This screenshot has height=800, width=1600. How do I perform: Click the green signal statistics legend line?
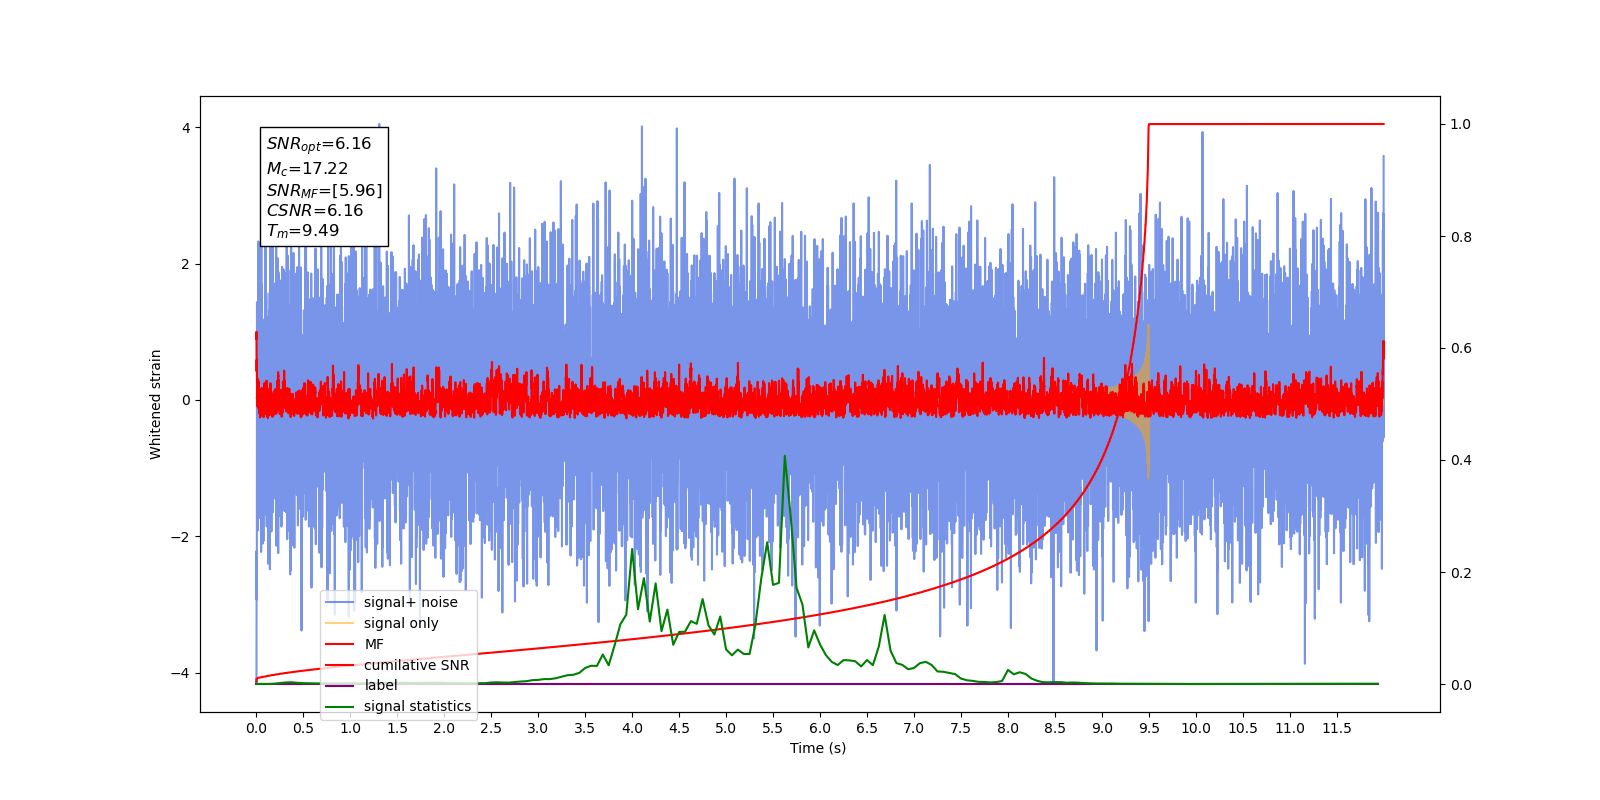tap(340, 707)
